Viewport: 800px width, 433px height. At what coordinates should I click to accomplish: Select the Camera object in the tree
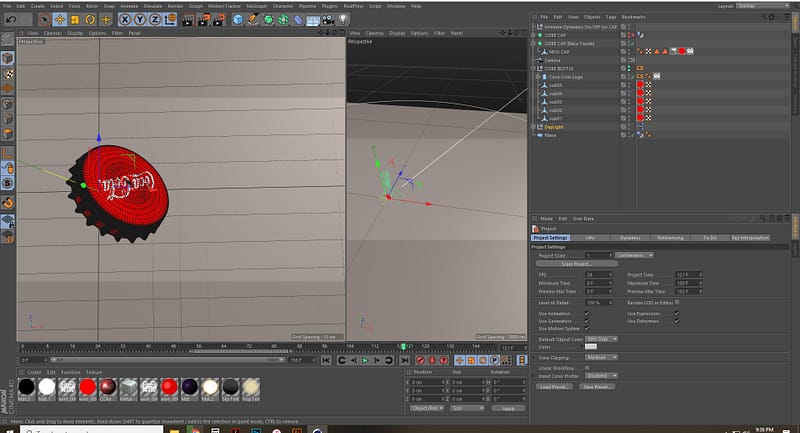[x=552, y=60]
